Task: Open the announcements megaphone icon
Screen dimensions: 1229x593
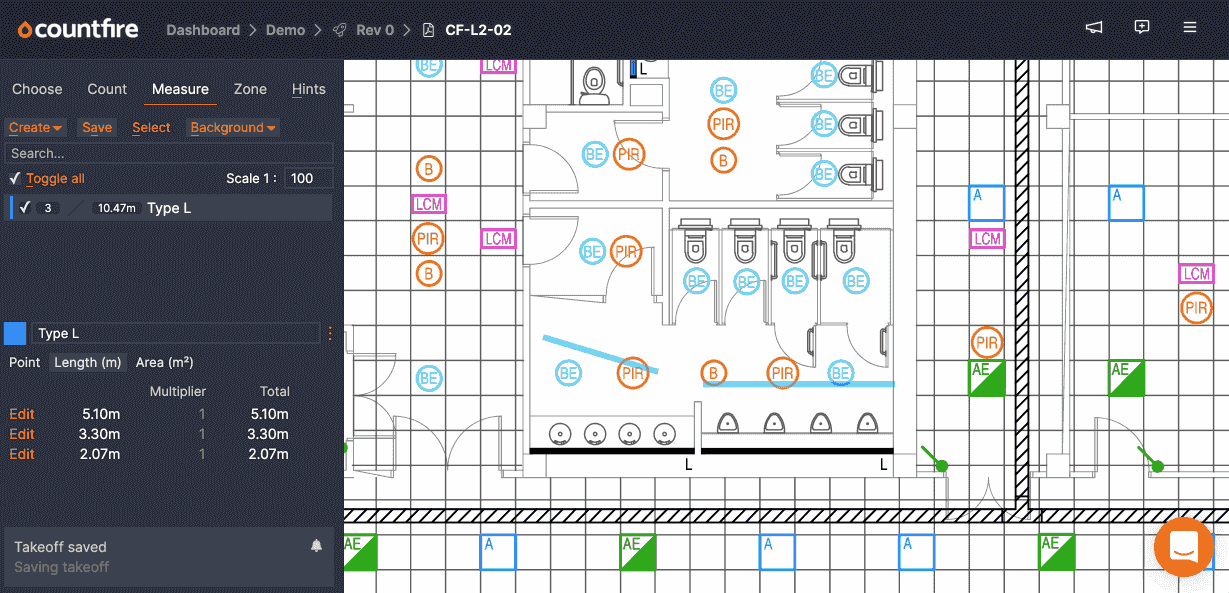Action: click(x=1094, y=28)
